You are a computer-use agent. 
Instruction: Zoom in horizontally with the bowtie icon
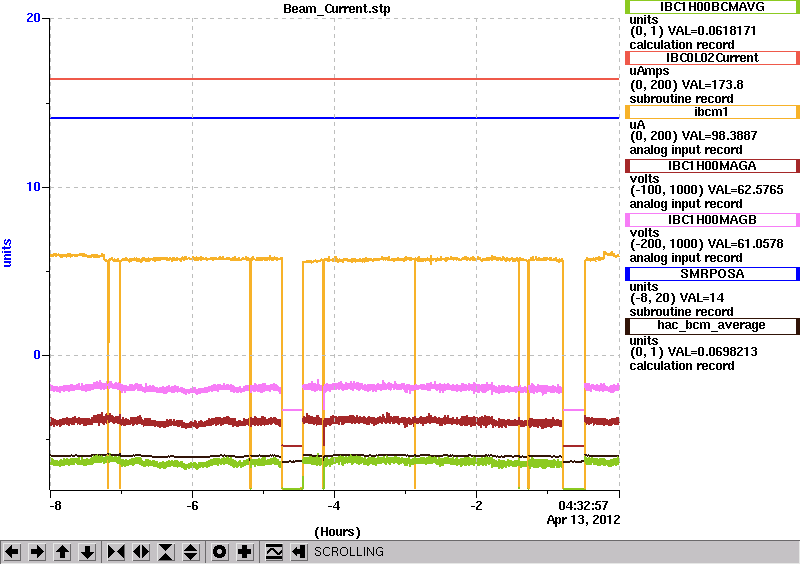point(116,552)
